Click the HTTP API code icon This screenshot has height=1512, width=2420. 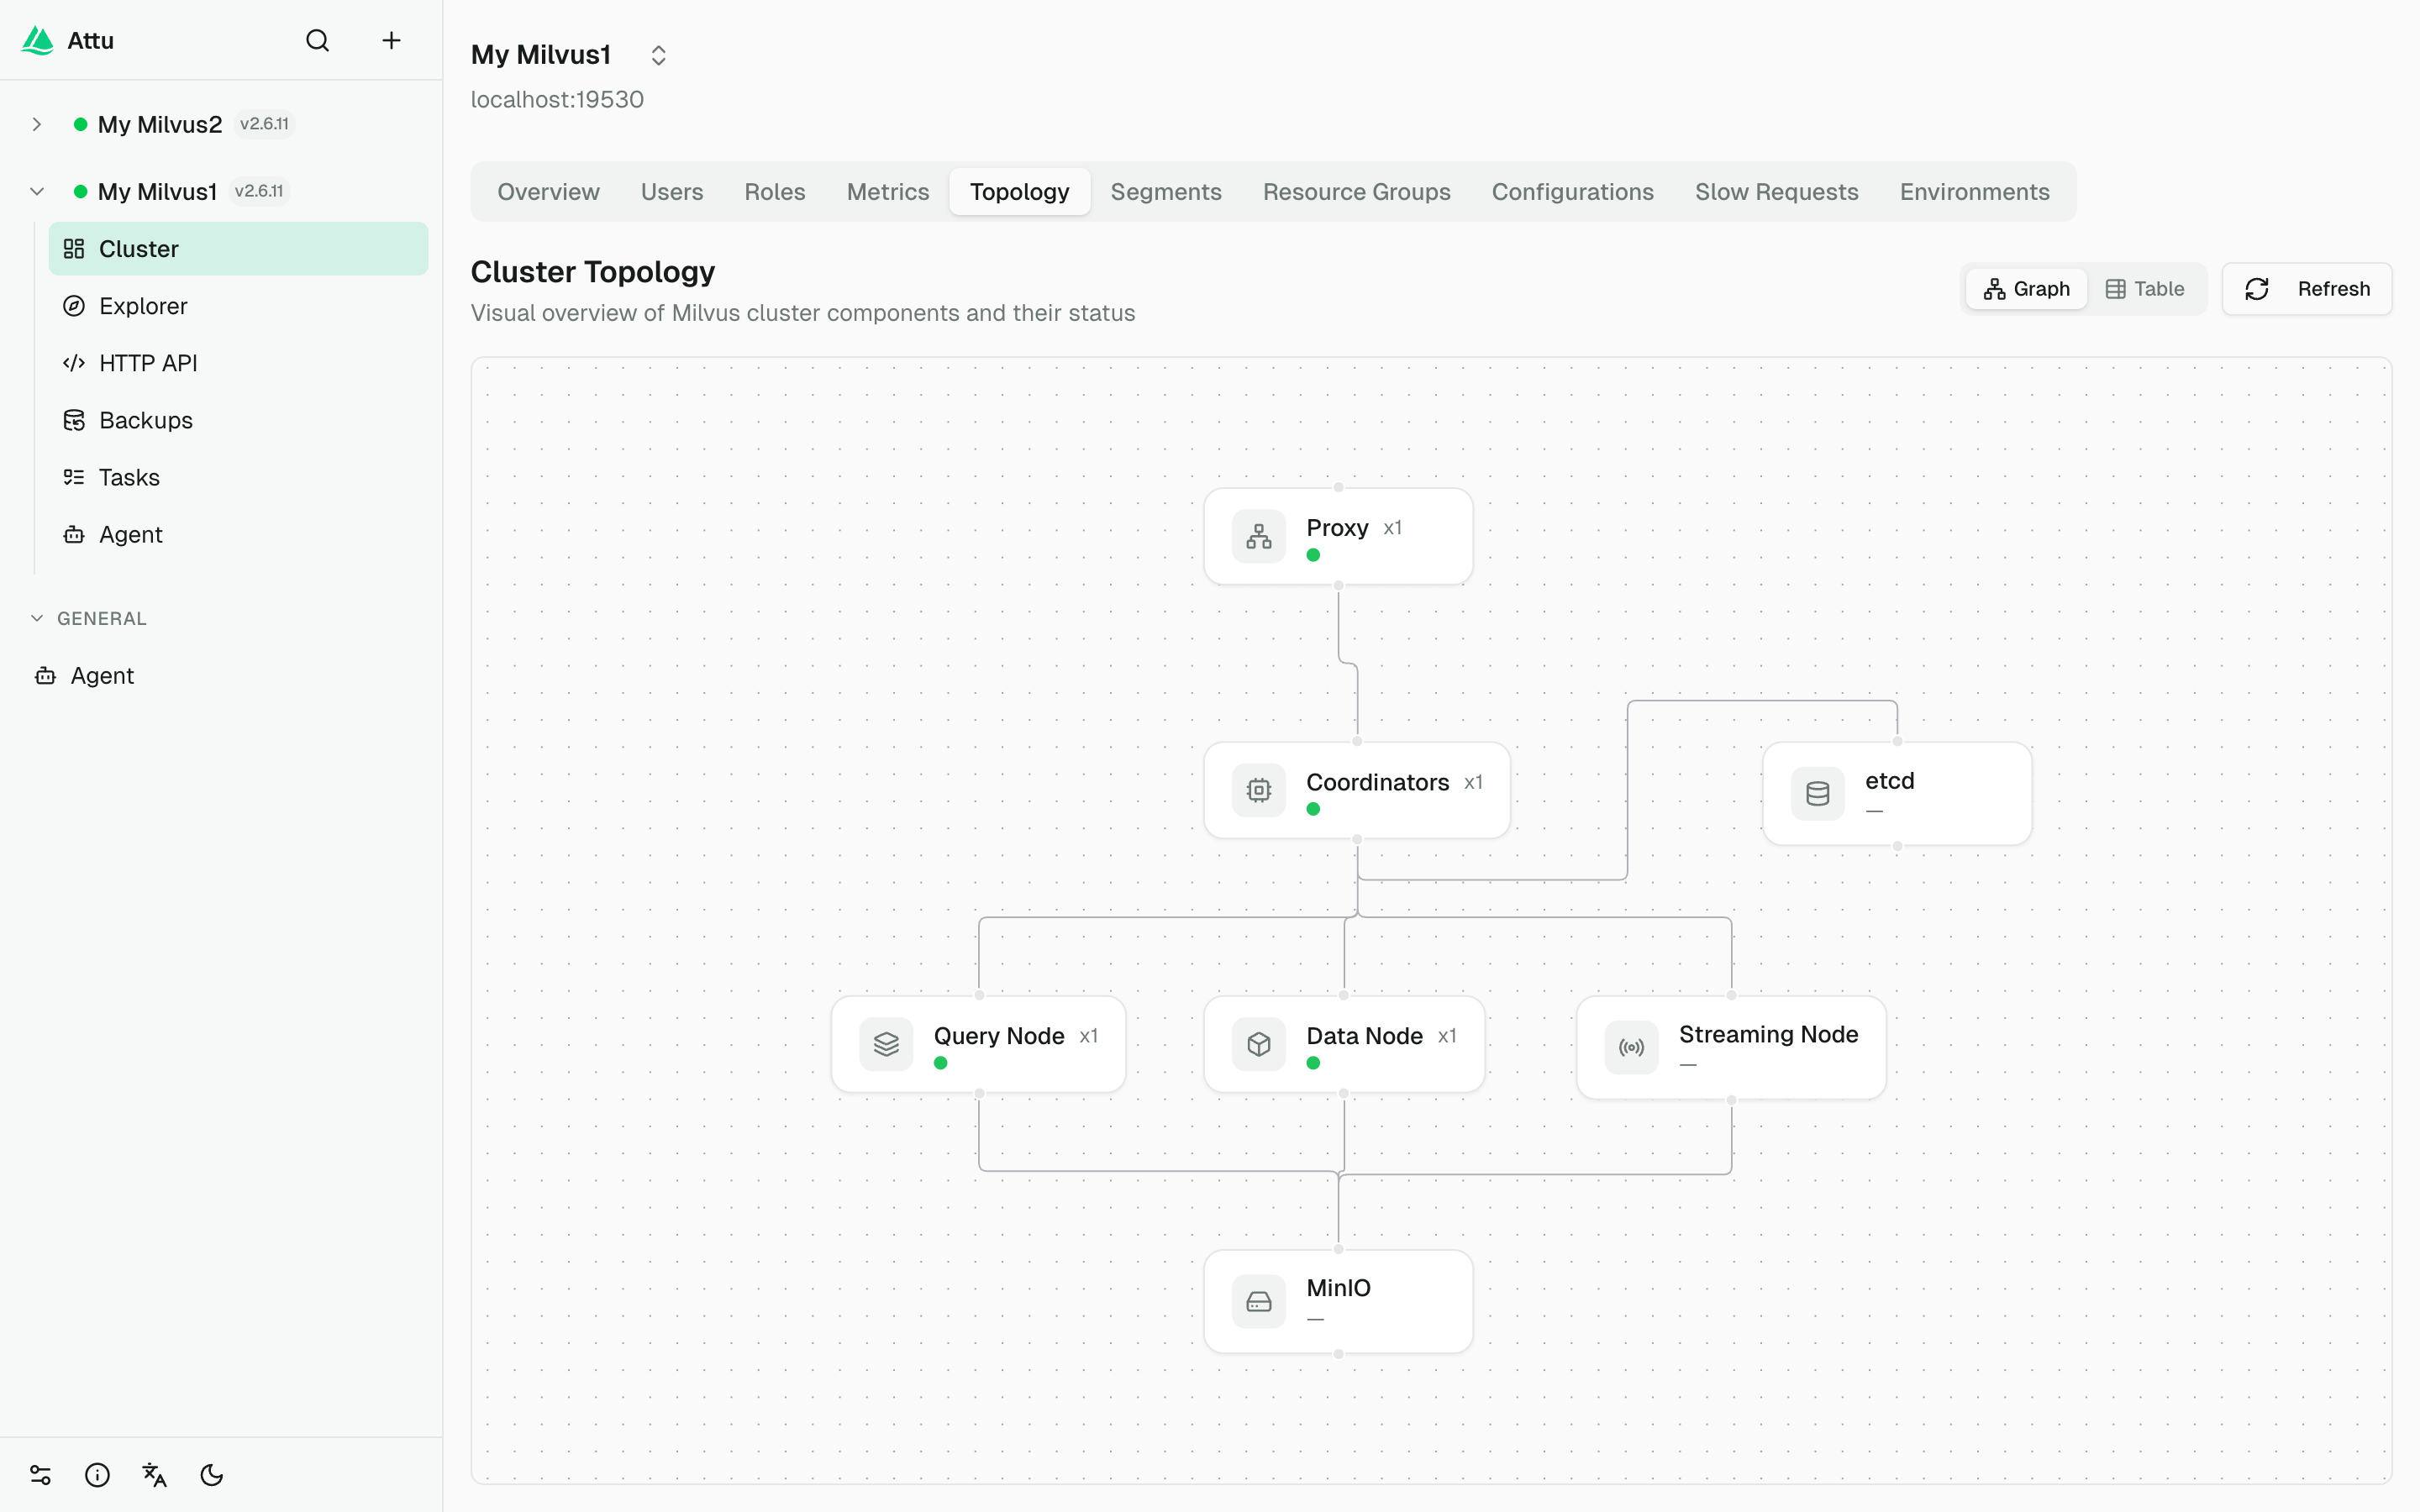coord(74,363)
